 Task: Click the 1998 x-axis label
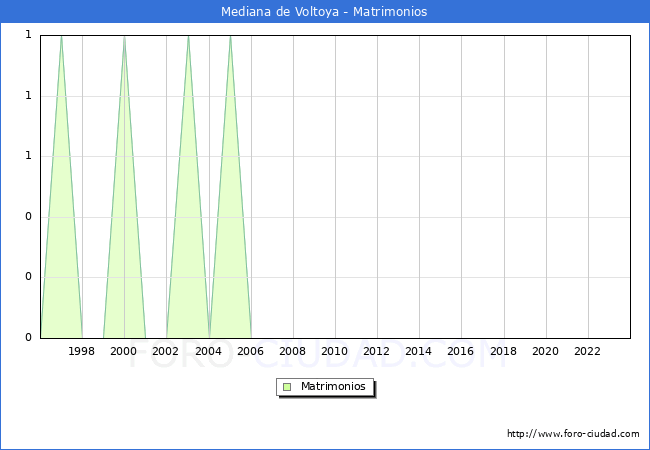(82, 351)
